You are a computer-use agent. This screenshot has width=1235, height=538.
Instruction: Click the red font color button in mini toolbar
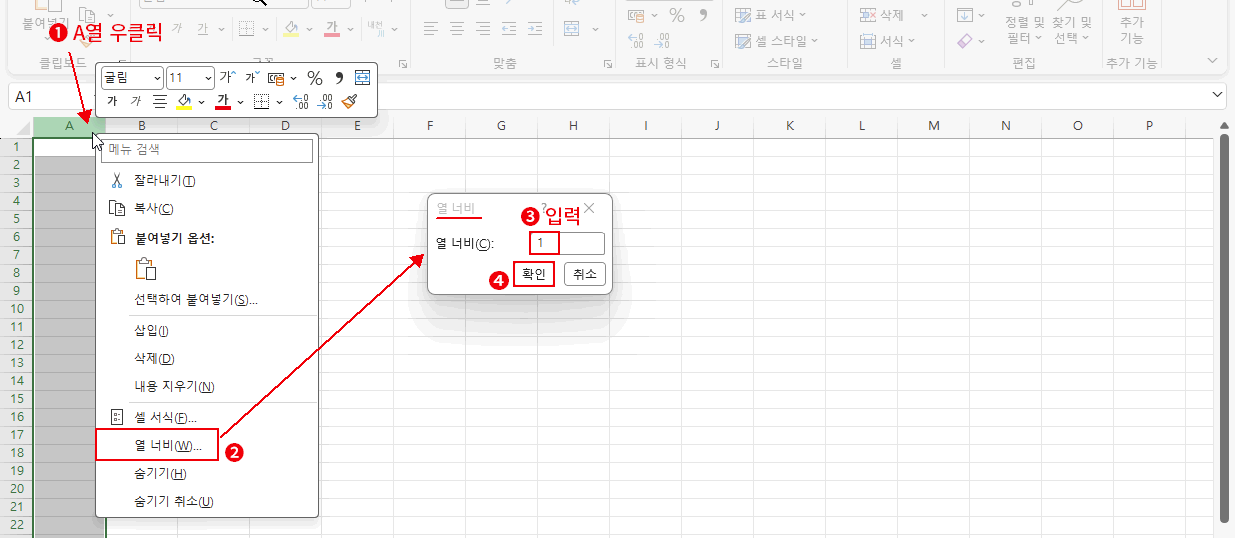[222, 101]
